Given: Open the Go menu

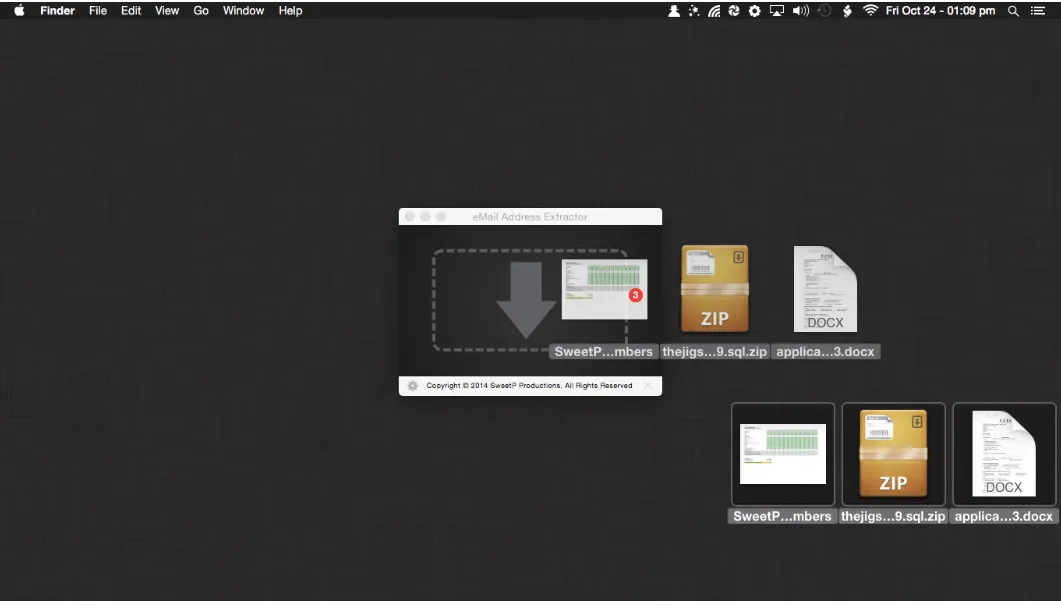Looking at the screenshot, I should (x=201, y=11).
